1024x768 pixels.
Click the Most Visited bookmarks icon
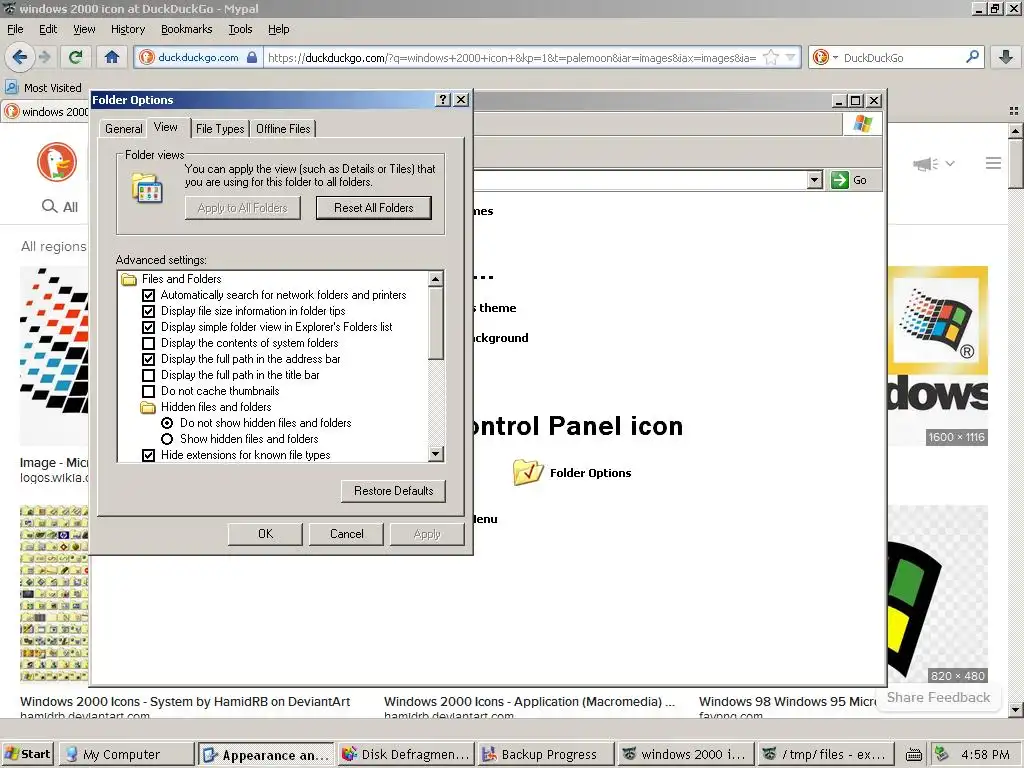[12, 87]
